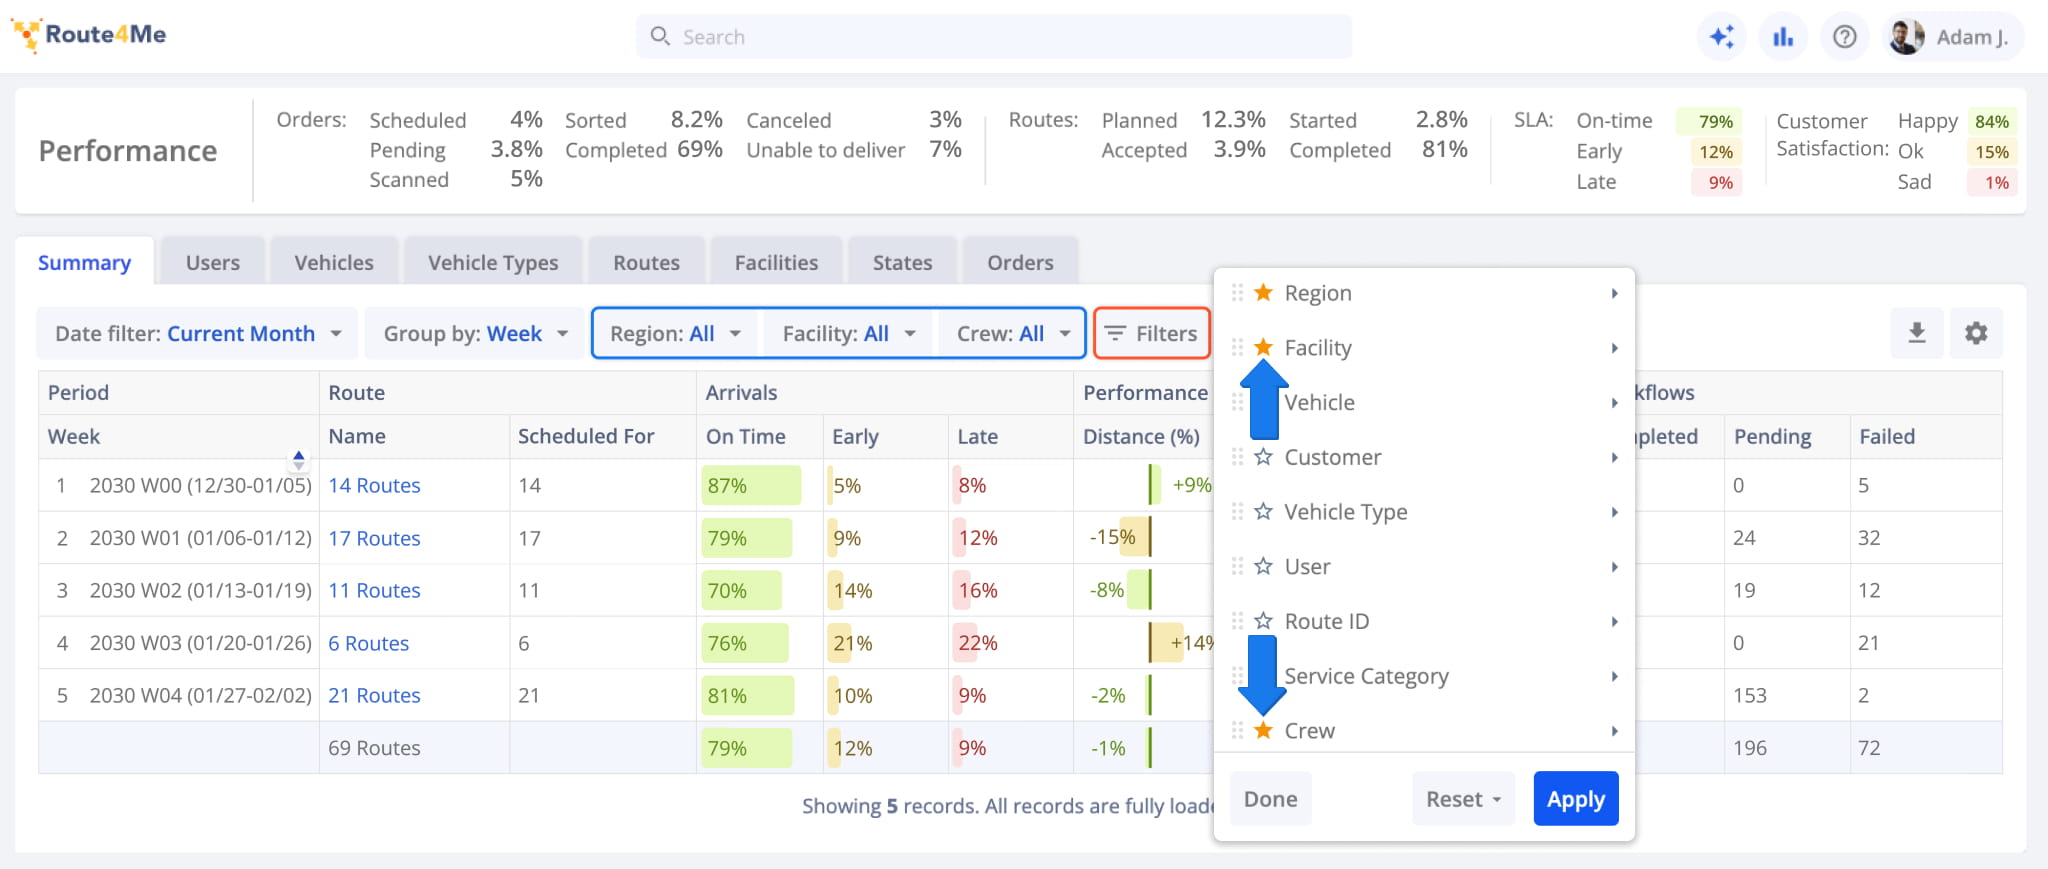Screen dimensions: 2048x869
Task: Click Adam J. profile avatar
Action: coord(1906,37)
